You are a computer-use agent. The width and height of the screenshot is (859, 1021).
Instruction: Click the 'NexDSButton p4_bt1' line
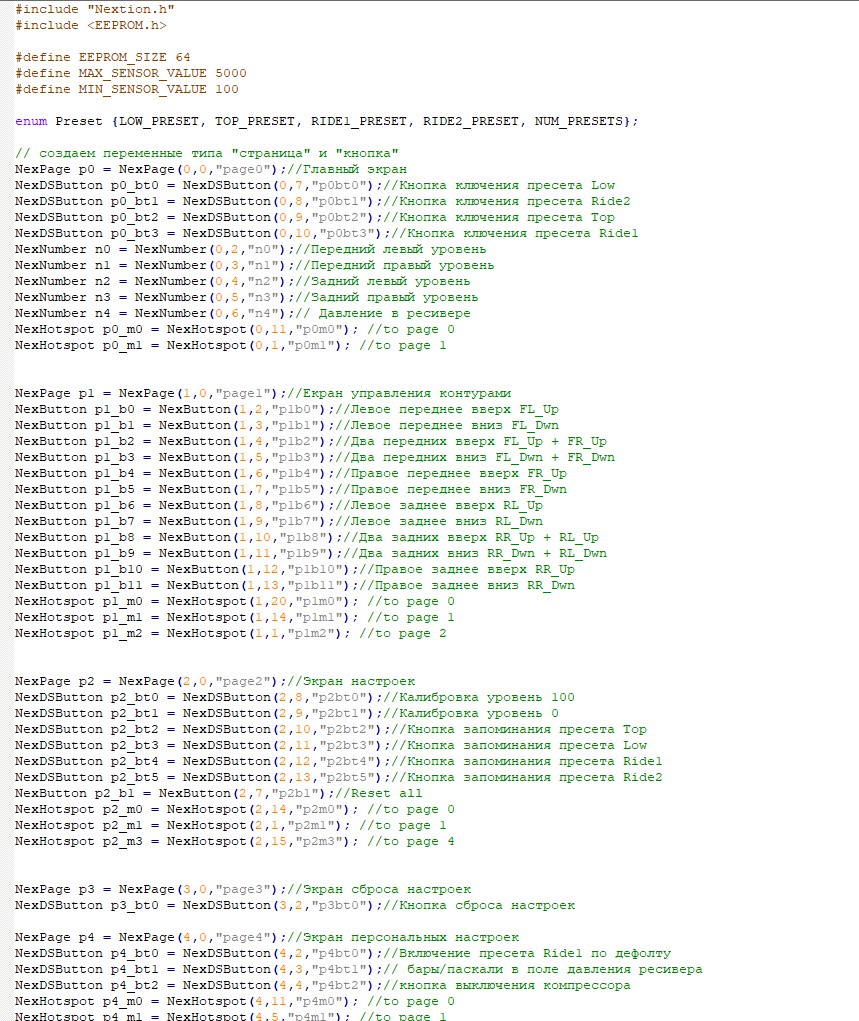tap(359, 970)
